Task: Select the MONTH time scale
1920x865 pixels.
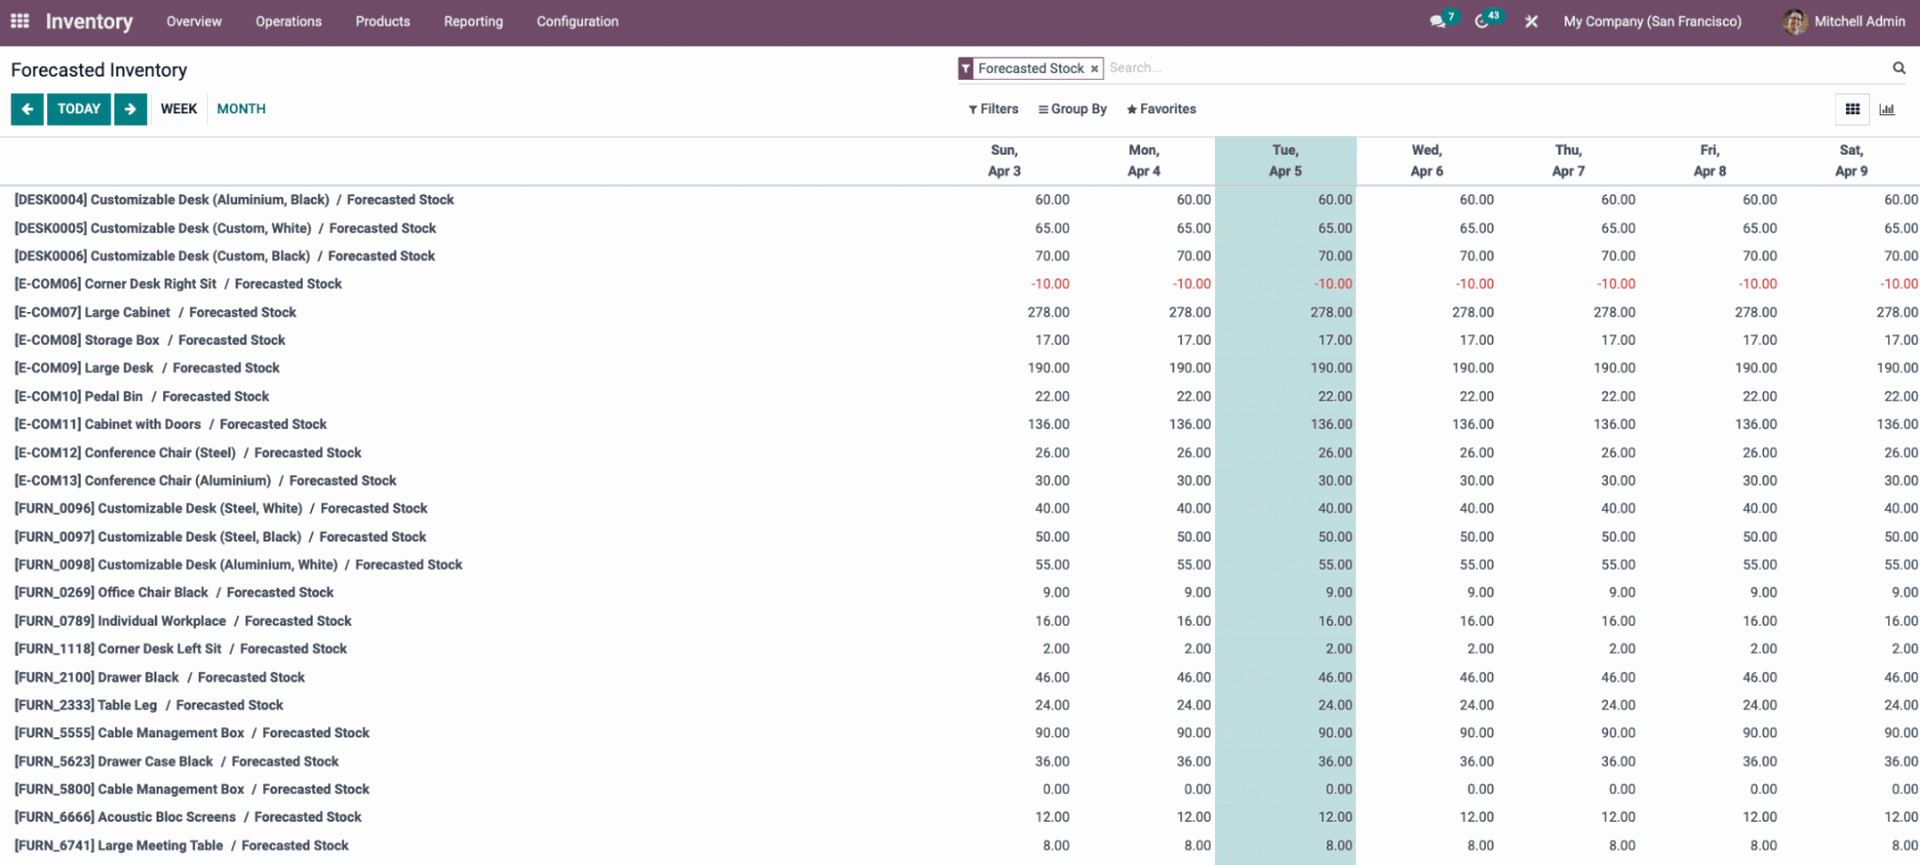Action: pos(241,109)
